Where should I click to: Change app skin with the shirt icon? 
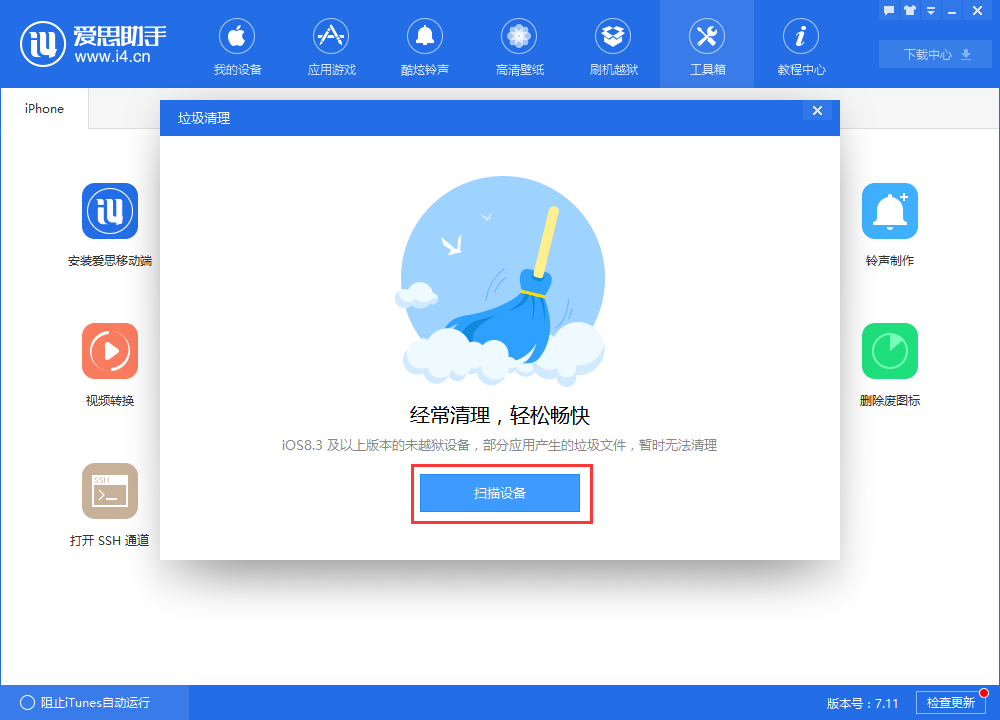[x=910, y=10]
